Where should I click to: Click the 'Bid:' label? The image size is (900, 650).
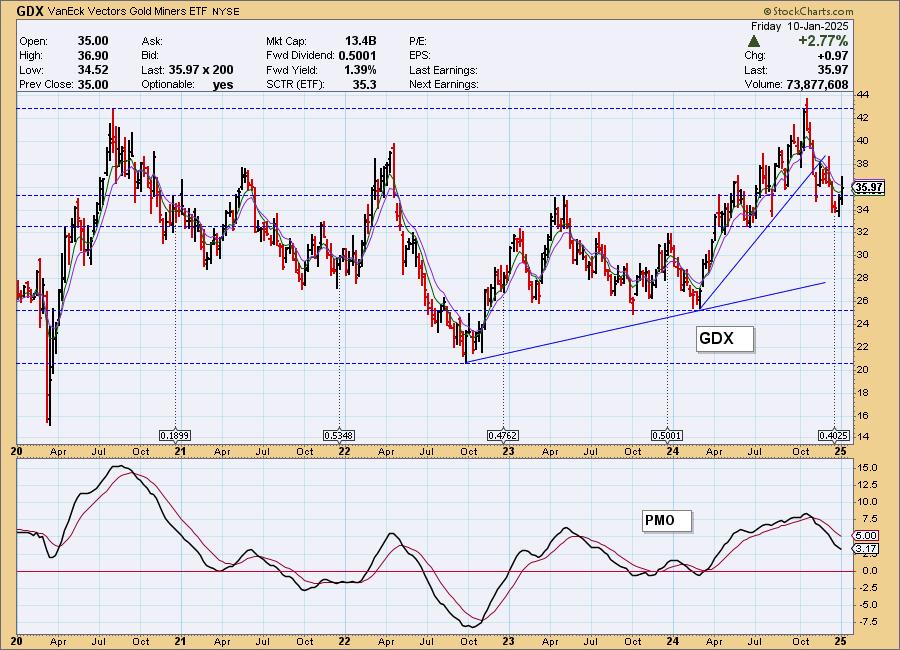tap(150, 56)
